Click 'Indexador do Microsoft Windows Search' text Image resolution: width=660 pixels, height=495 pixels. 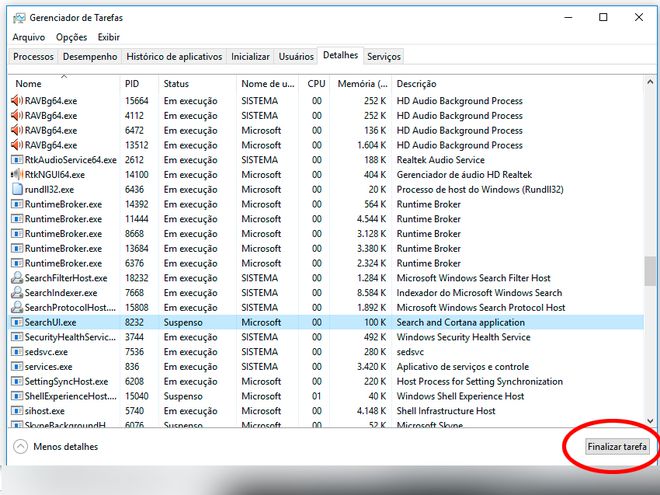[479, 293]
